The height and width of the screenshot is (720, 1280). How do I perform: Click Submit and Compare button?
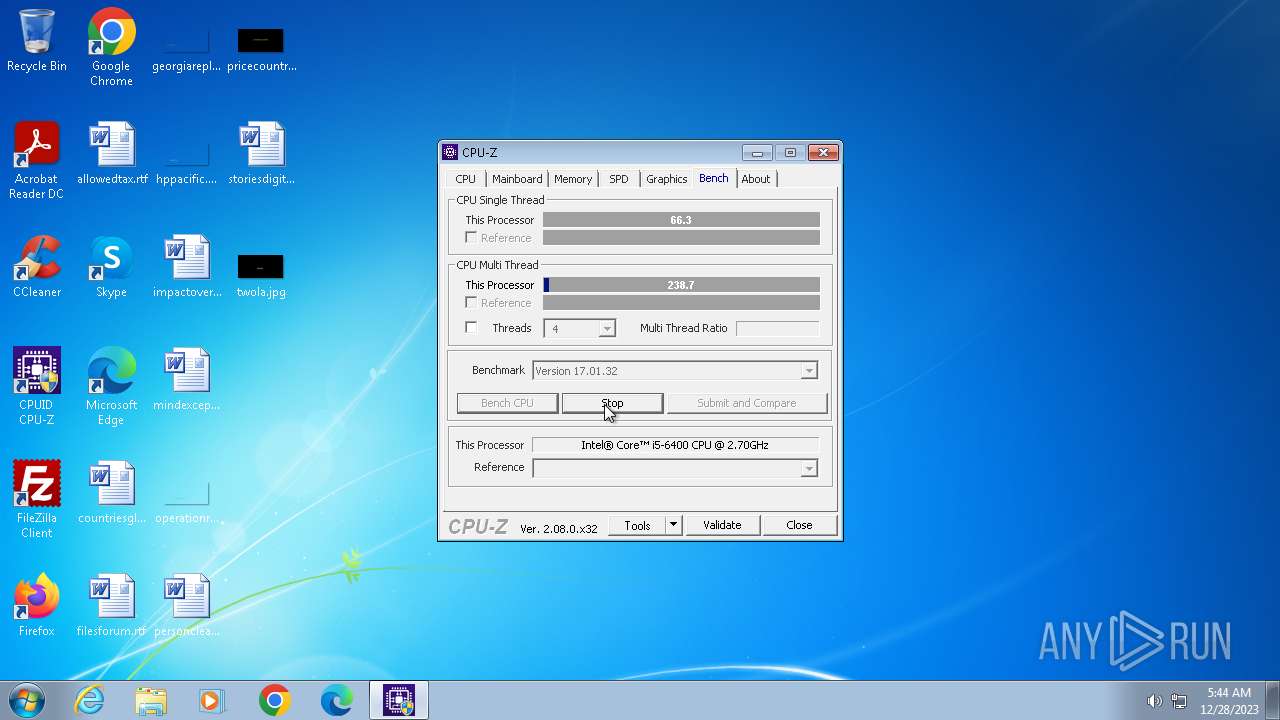tap(747, 403)
